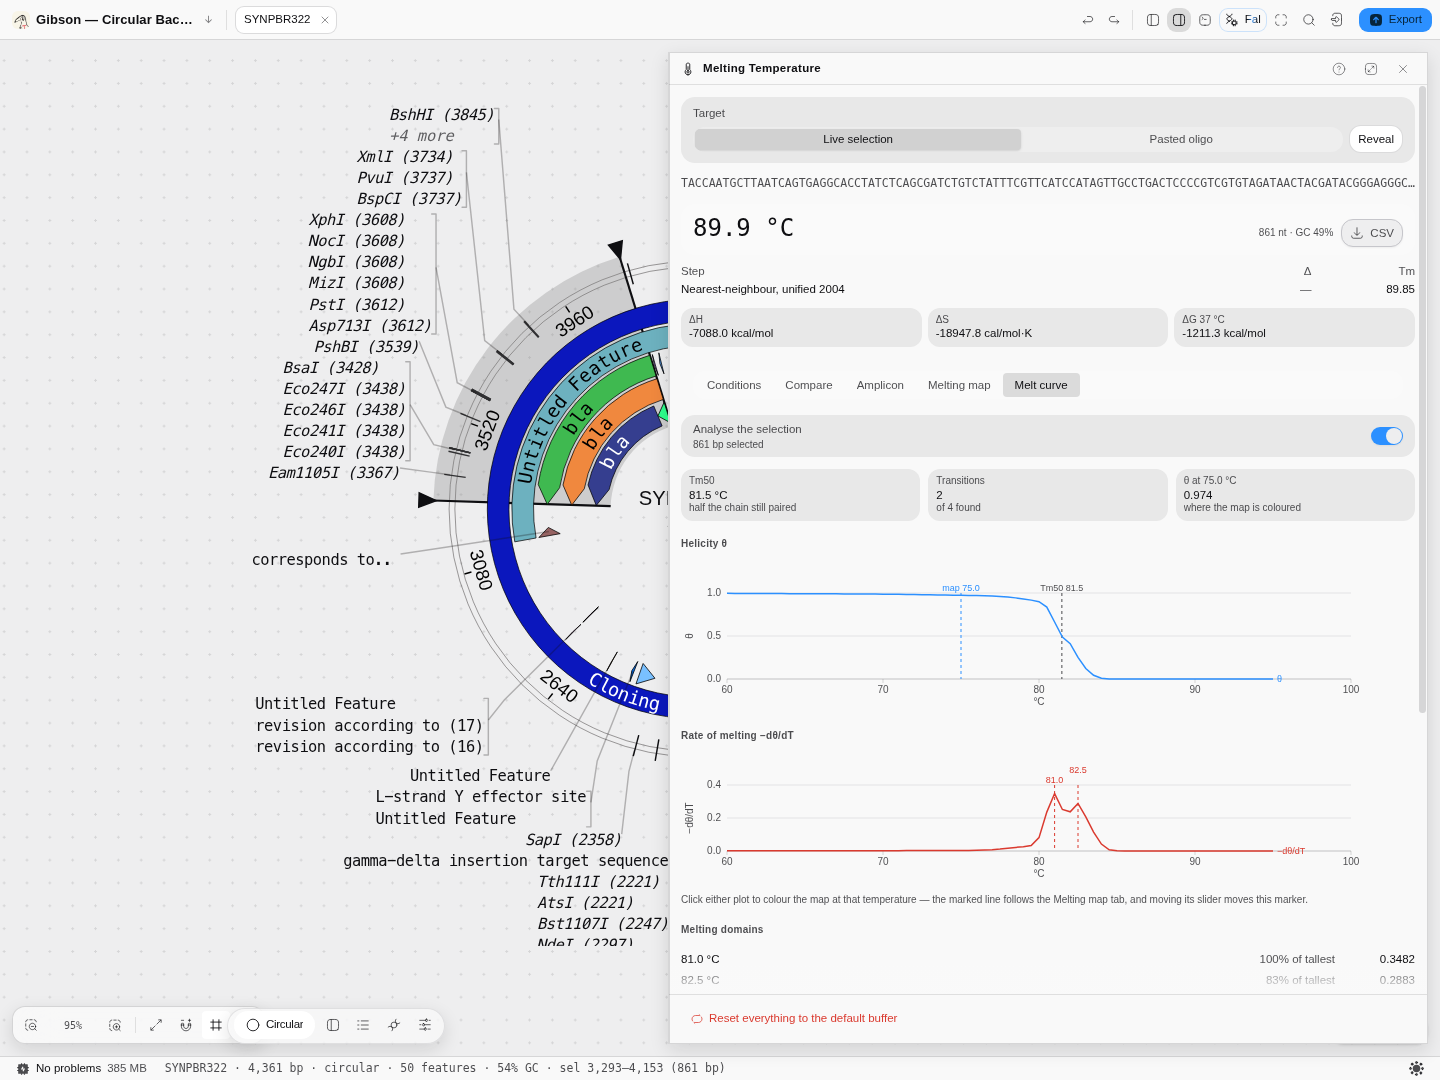This screenshot has height=1080, width=1440.
Task: Download the CSV file
Action: pos(1372,233)
